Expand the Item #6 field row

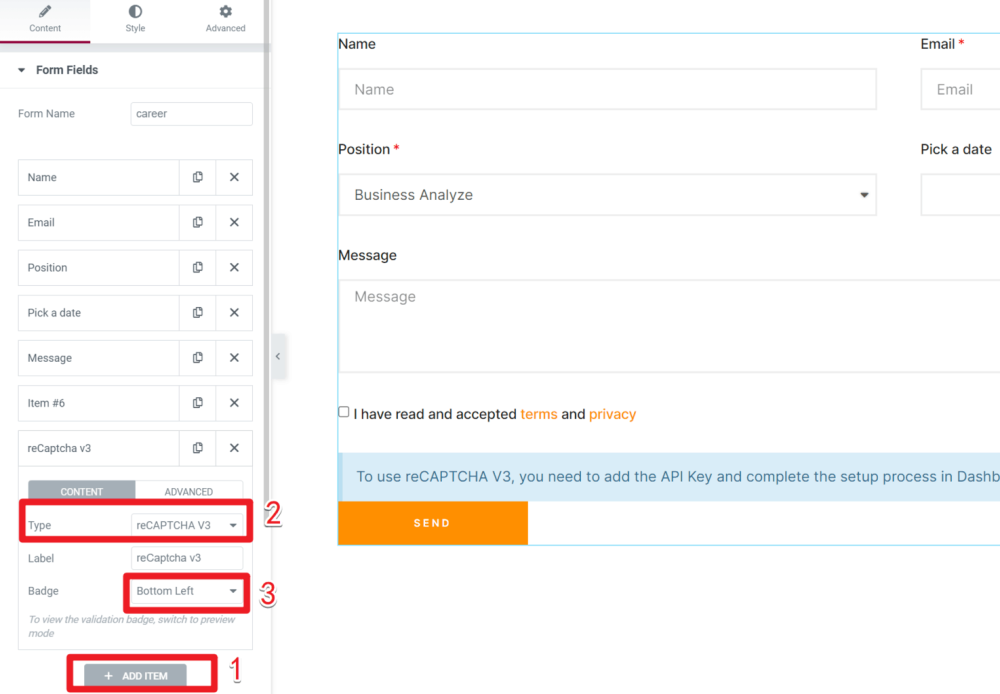tap(99, 403)
